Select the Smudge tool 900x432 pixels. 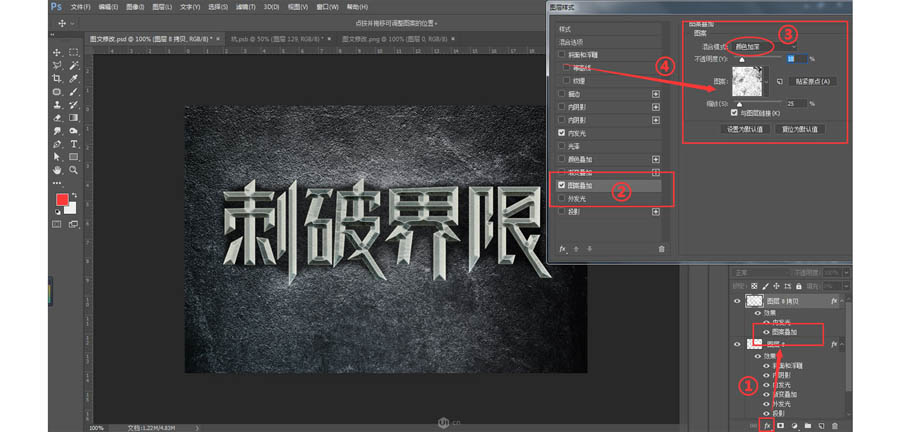(57, 131)
